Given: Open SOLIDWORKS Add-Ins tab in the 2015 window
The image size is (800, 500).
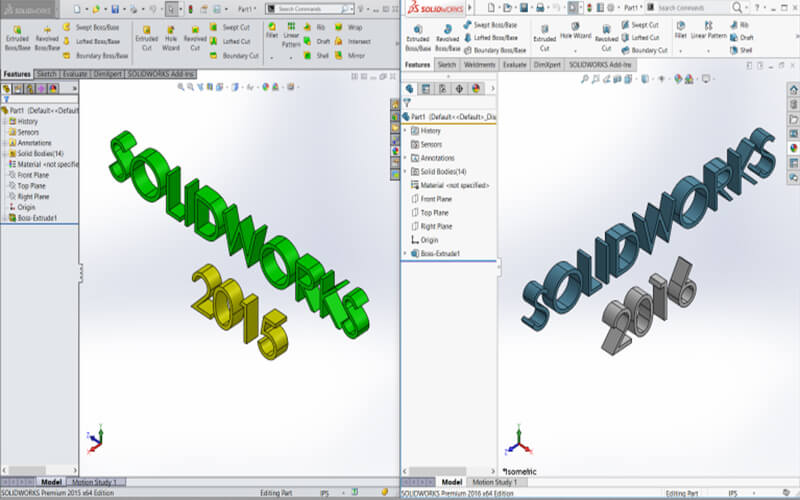Looking at the screenshot, I should click(x=160, y=74).
